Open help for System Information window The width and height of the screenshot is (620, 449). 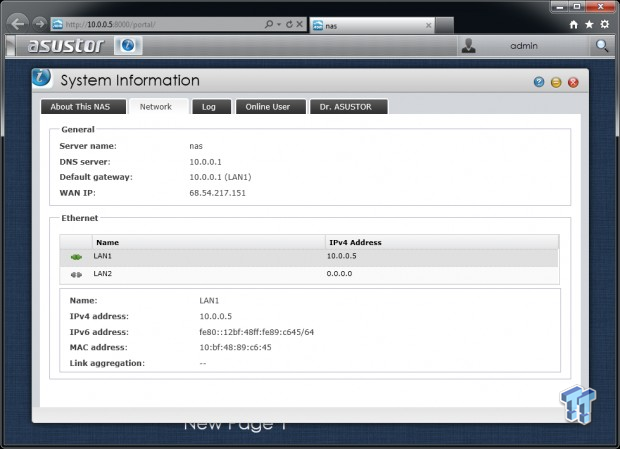(539, 82)
